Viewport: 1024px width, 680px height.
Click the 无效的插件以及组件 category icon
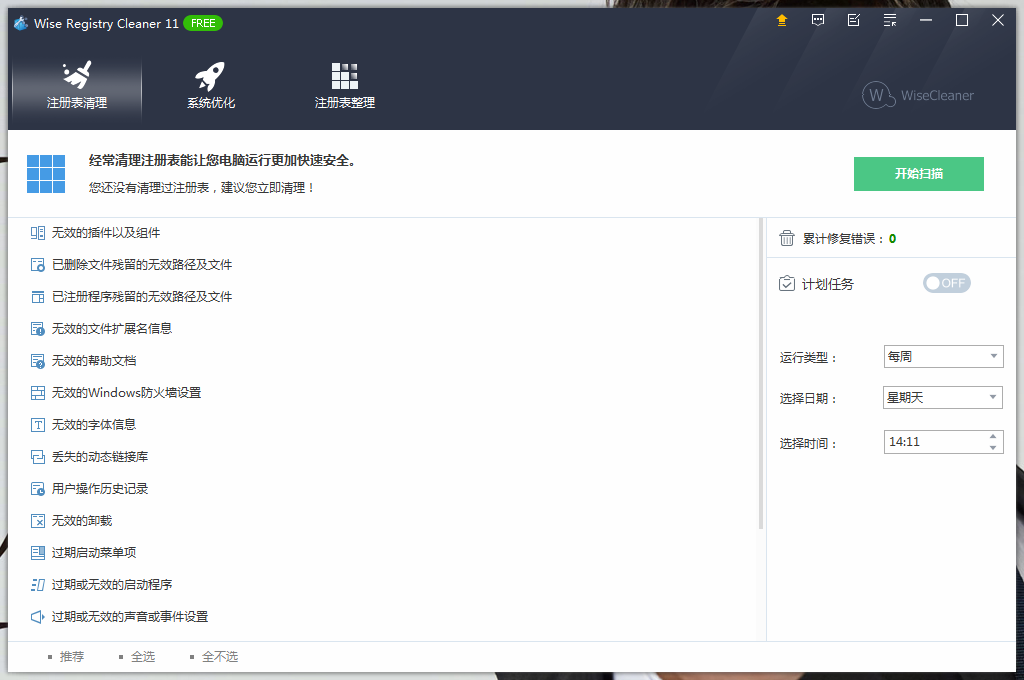point(38,233)
